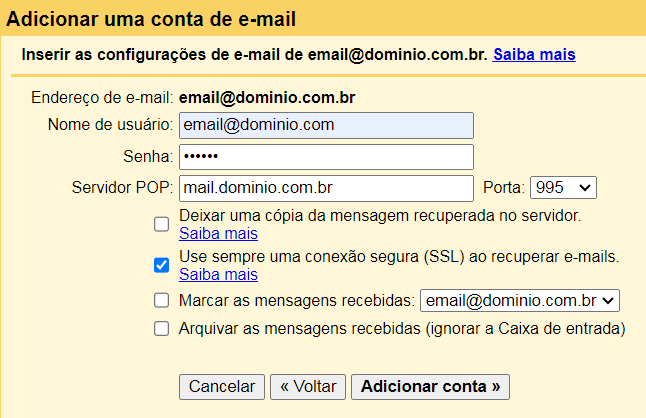This screenshot has width=646, height=418.
Task: Click the Servidor POP text field
Action: coord(325,188)
